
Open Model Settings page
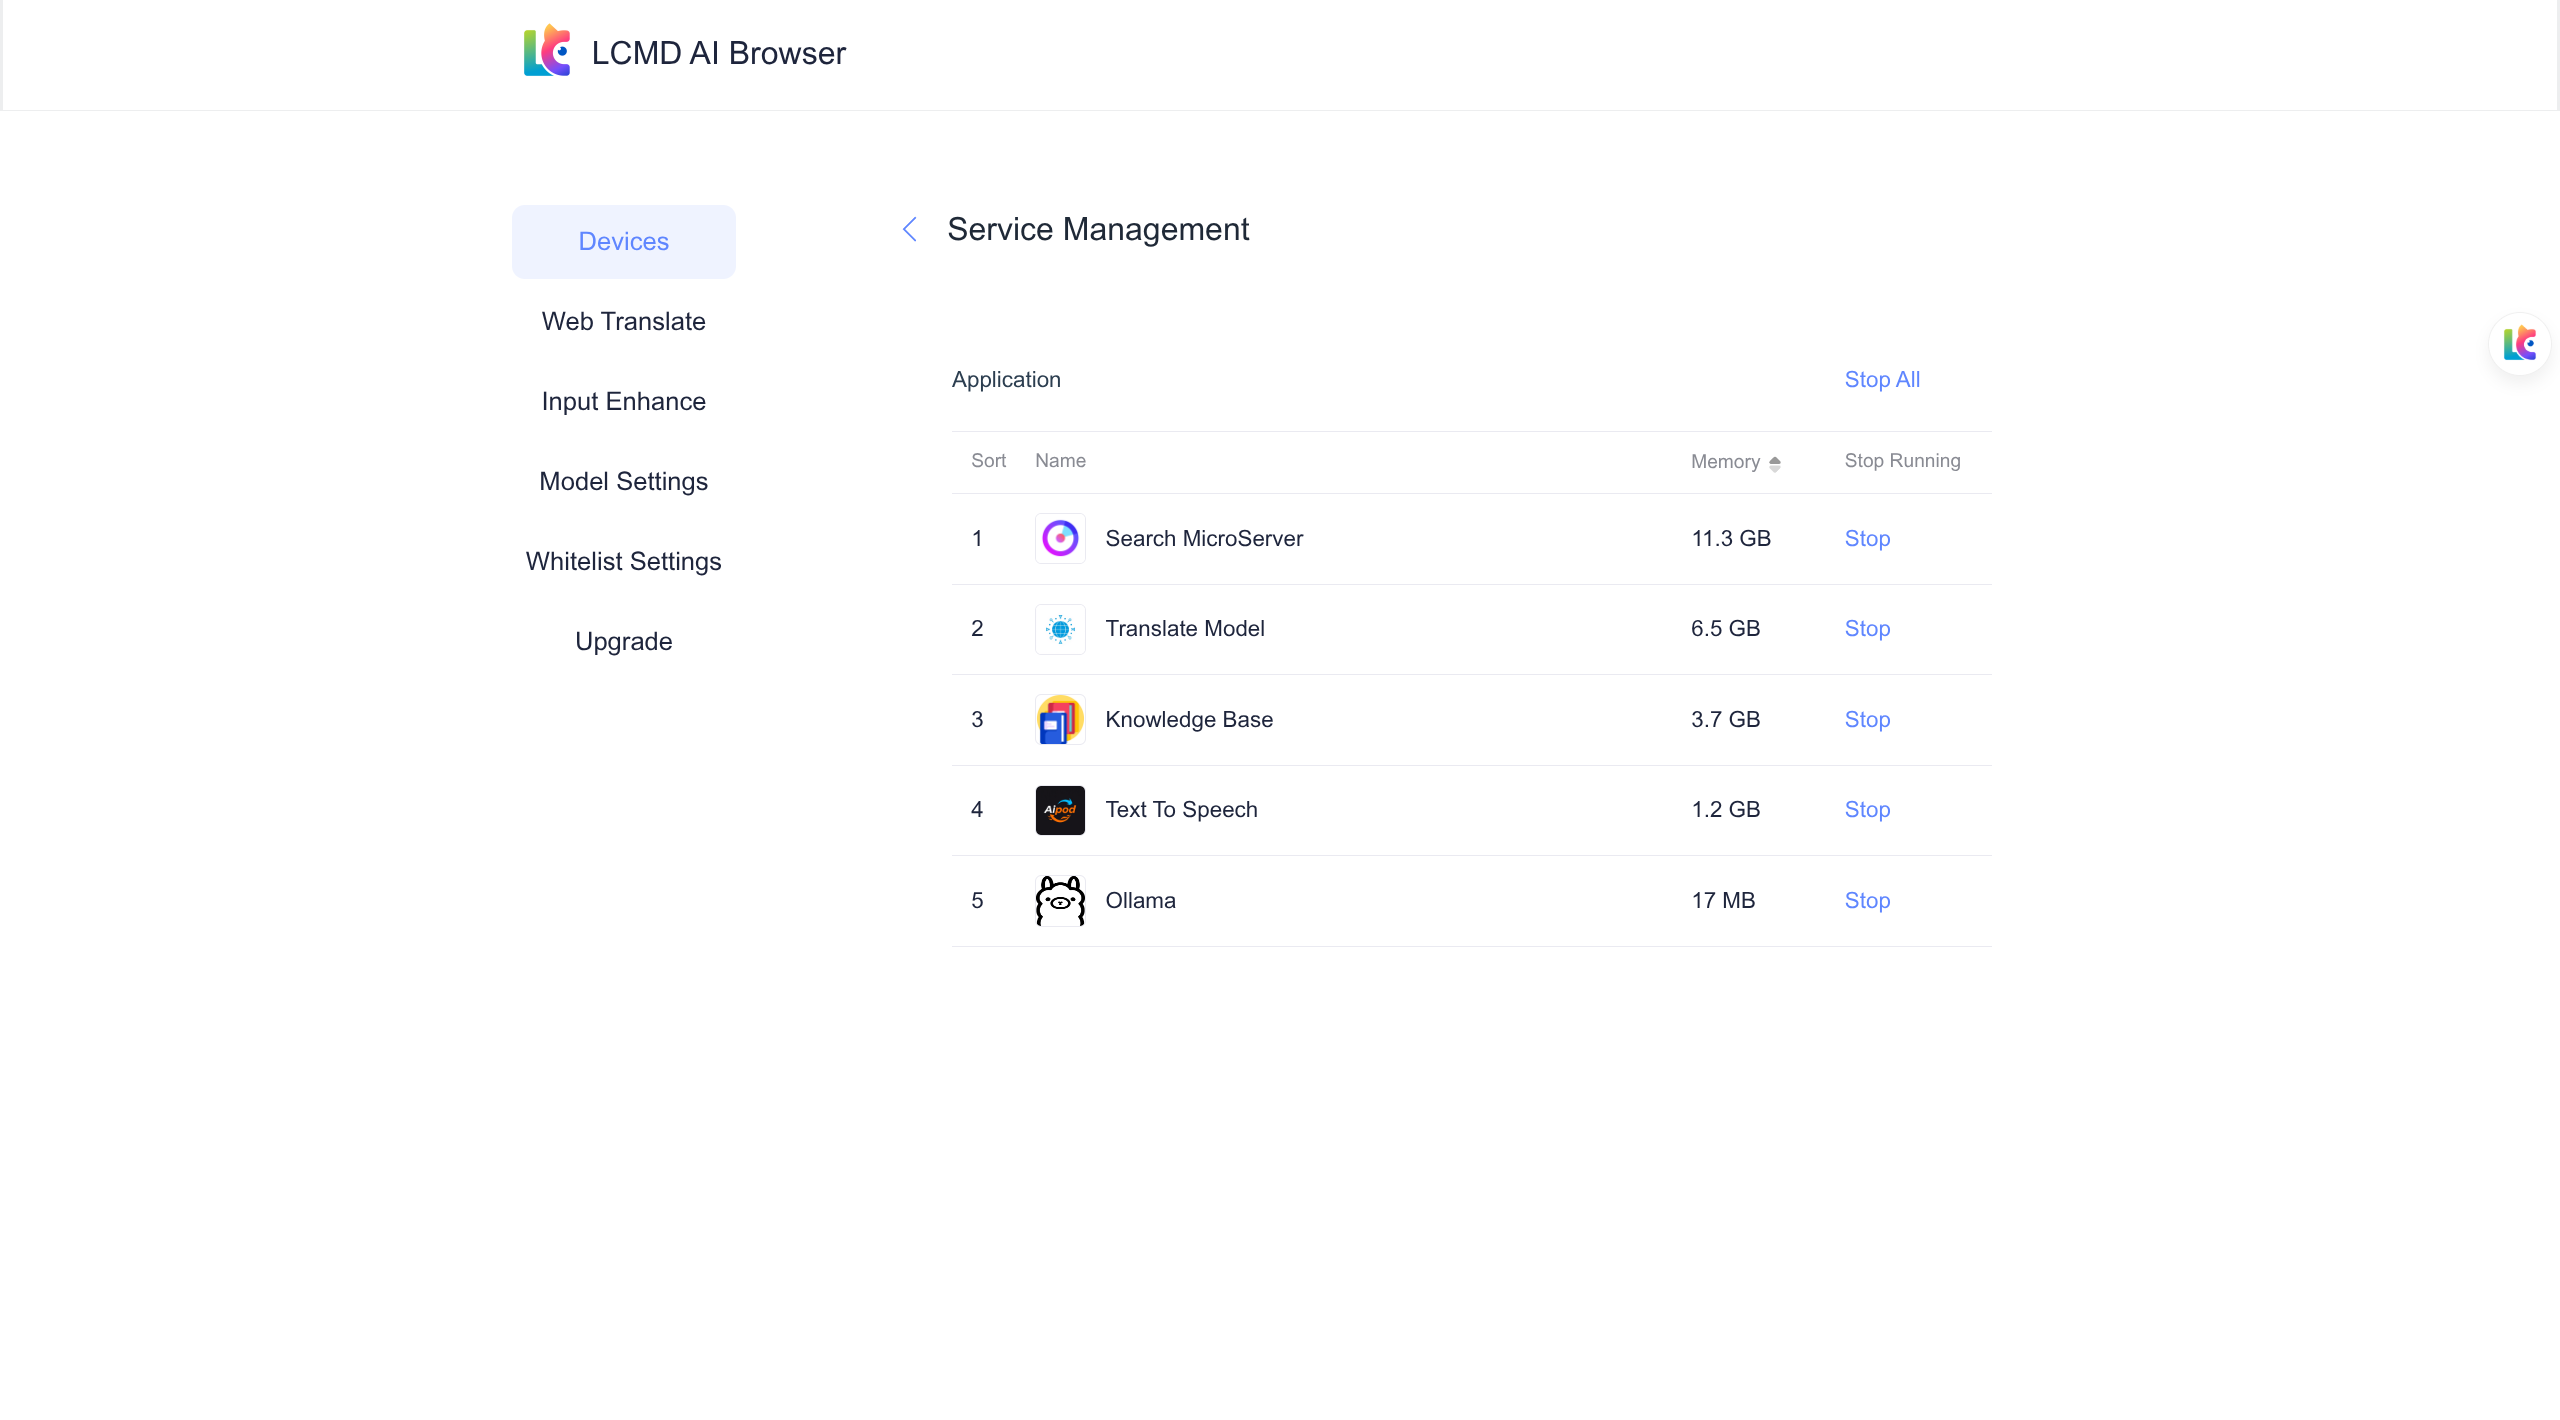click(x=624, y=482)
